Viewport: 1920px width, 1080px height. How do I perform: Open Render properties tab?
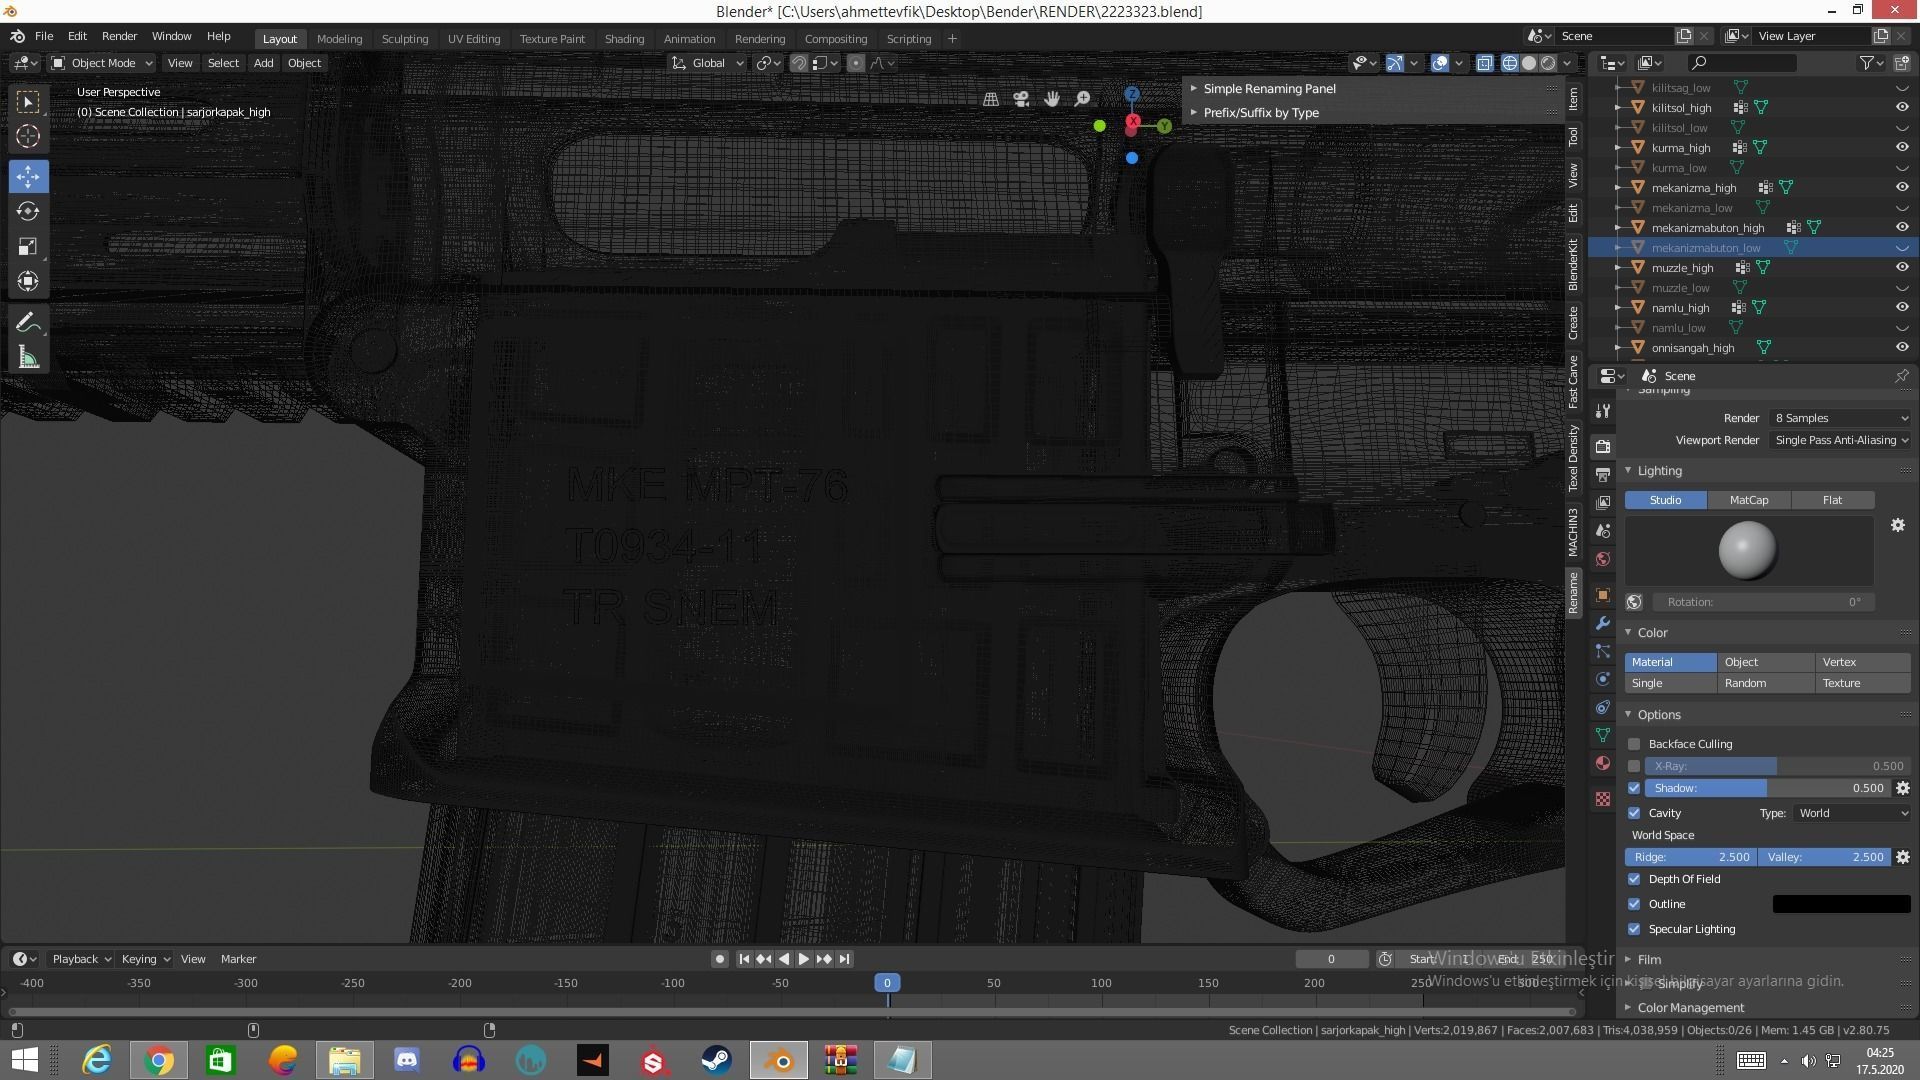[1603, 446]
